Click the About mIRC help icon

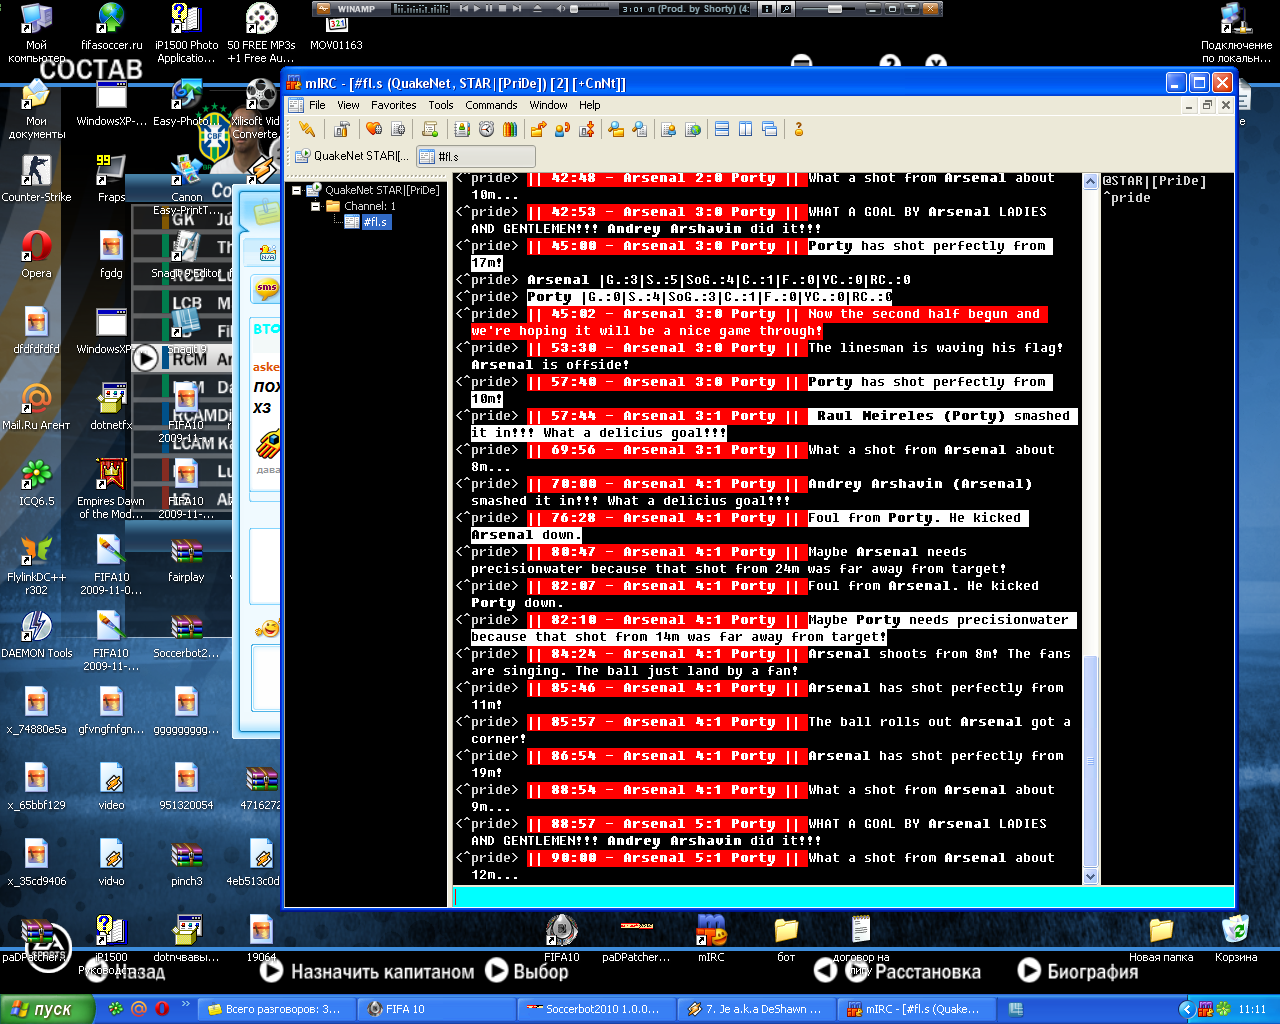coord(798,129)
